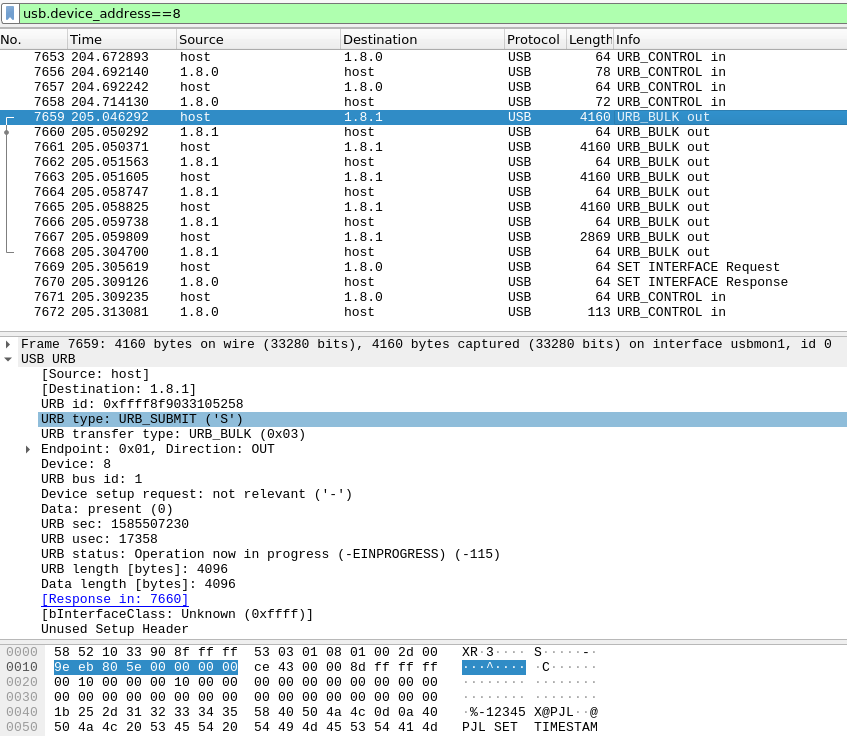Screen dimensions: 847x736
Task: Select packet 7665 row
Action: pos(424,207)
